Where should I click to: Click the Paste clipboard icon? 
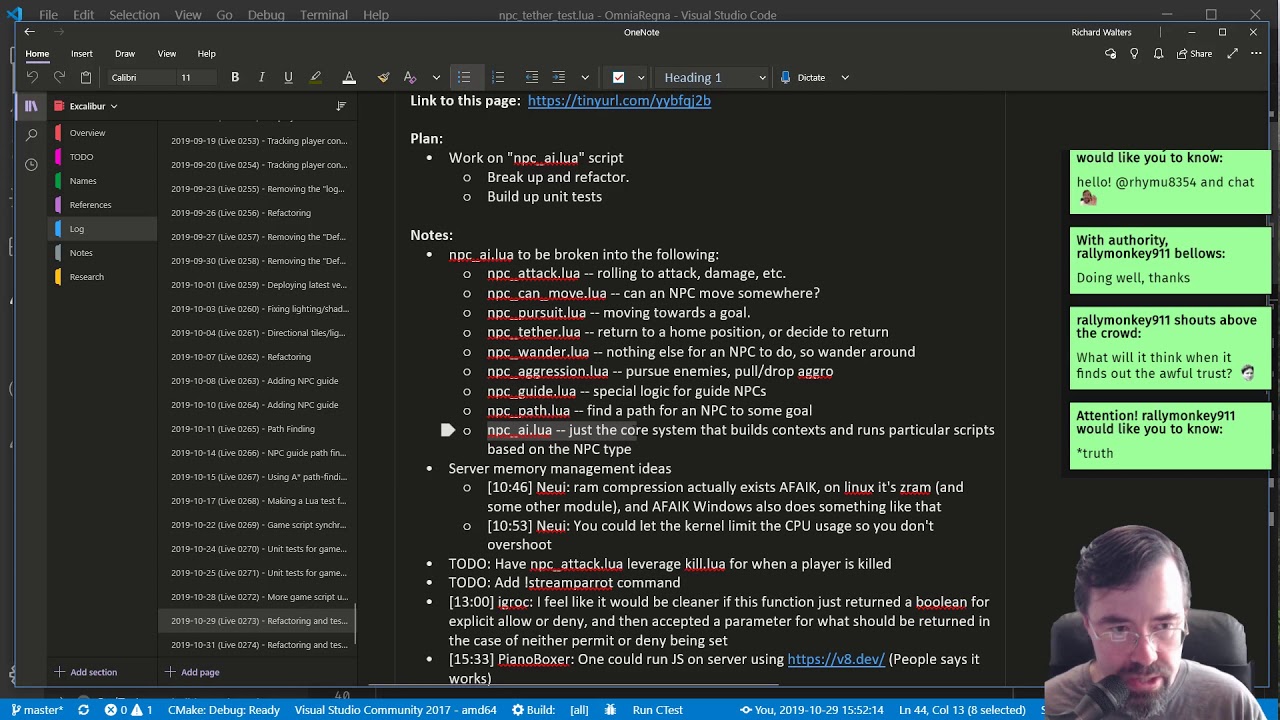86,77
